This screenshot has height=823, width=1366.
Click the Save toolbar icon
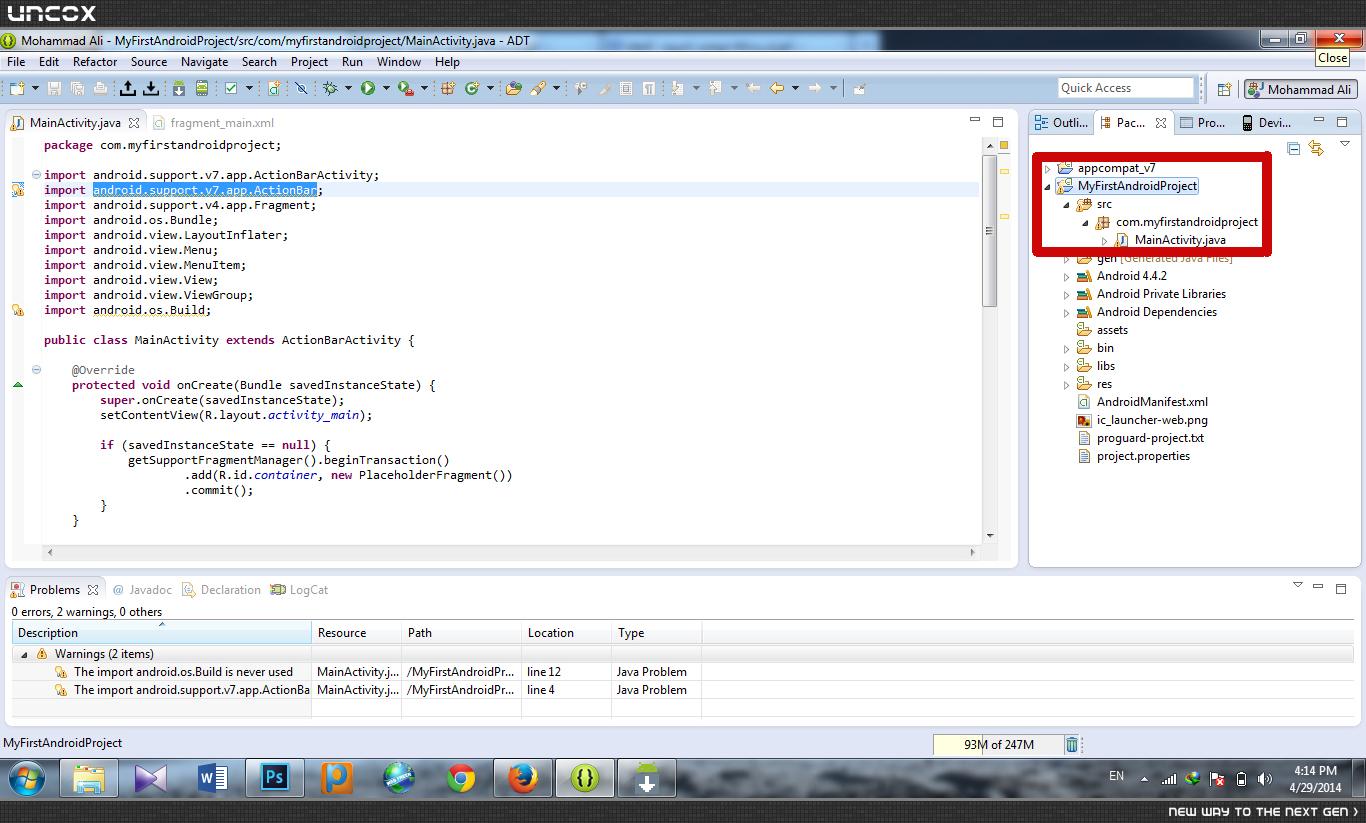55,88
